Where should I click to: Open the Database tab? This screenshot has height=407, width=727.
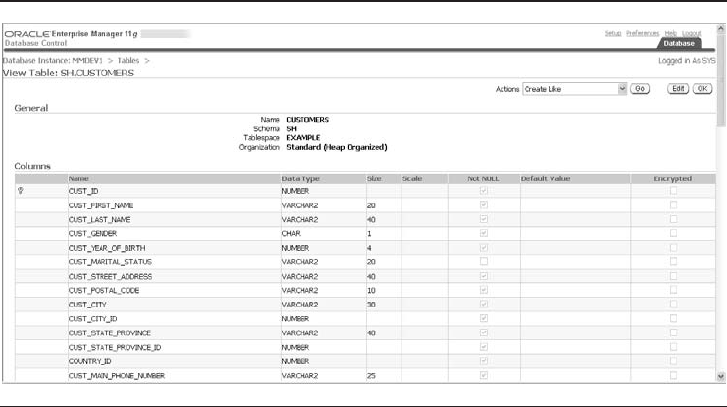tap(679, 43)
